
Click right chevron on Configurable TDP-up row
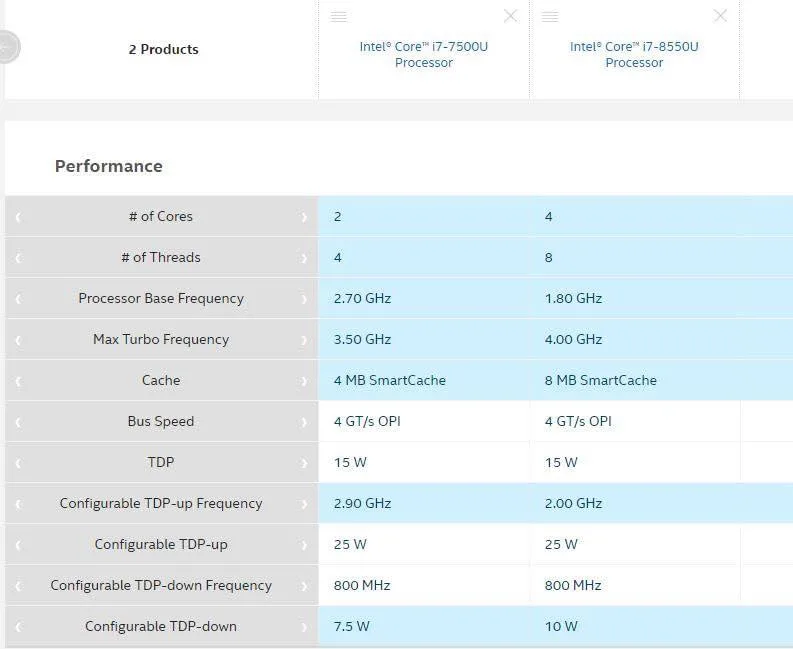(x=304, y=545)
